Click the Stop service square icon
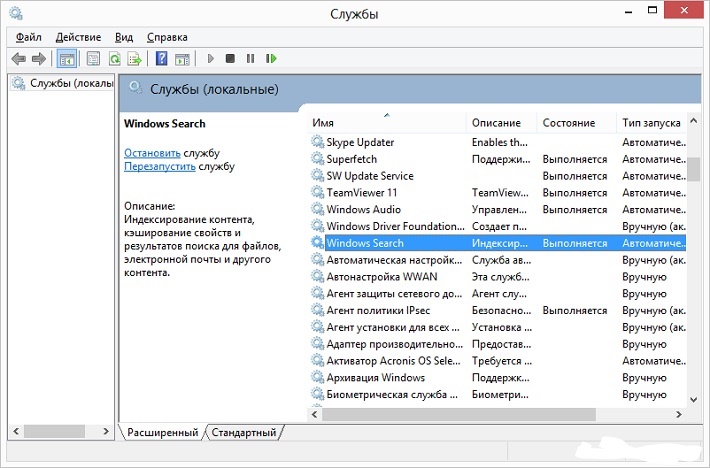 230,58
